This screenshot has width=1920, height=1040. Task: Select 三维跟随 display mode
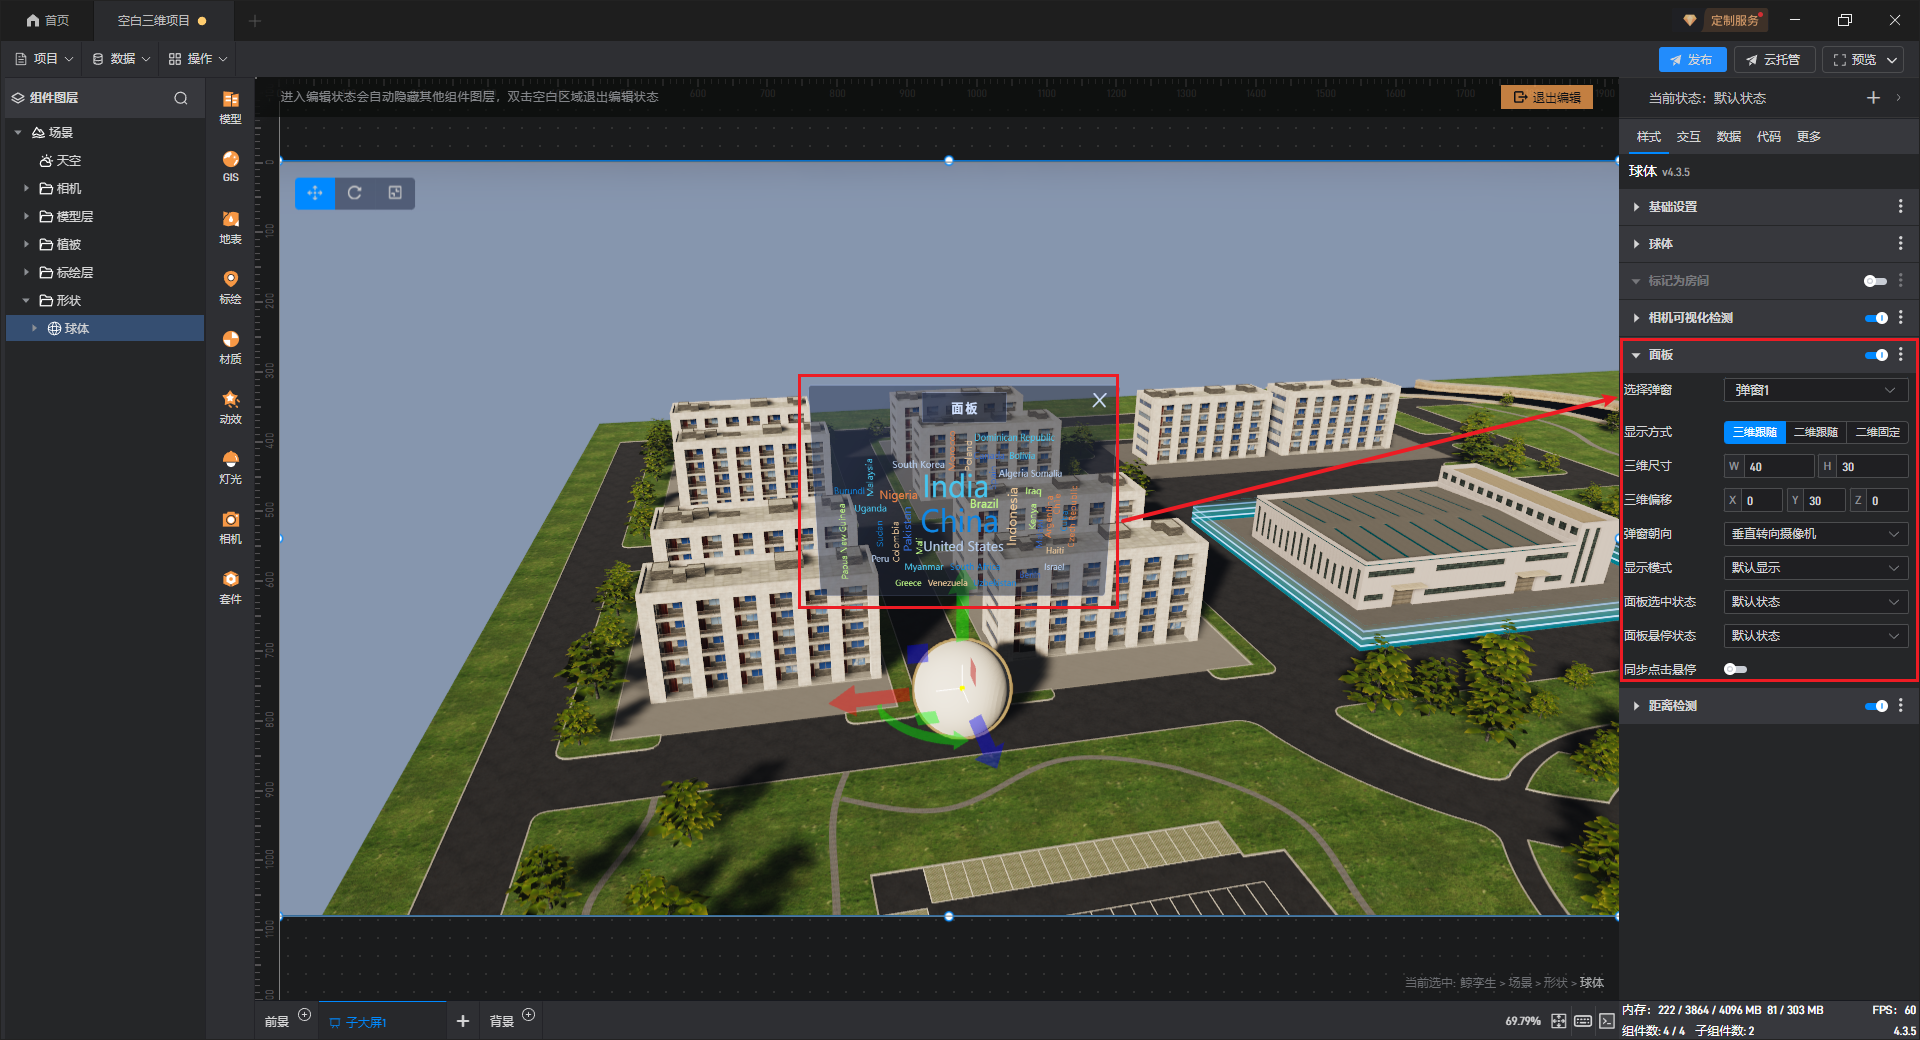click(1754, 432)
